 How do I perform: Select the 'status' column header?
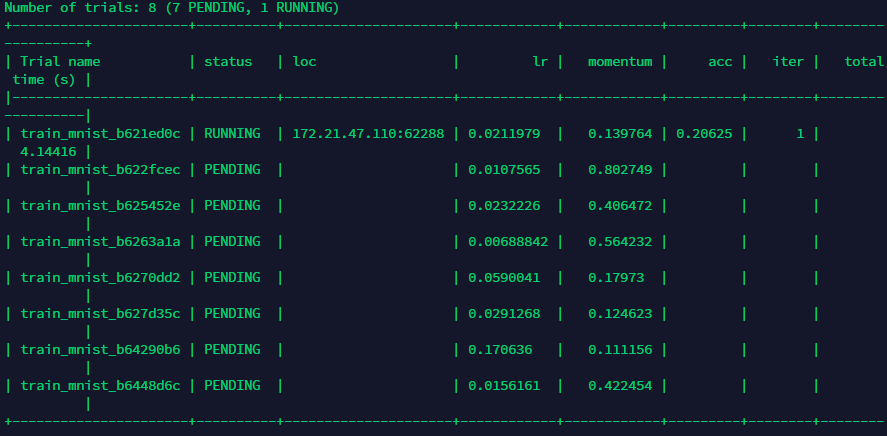point(229,62)
